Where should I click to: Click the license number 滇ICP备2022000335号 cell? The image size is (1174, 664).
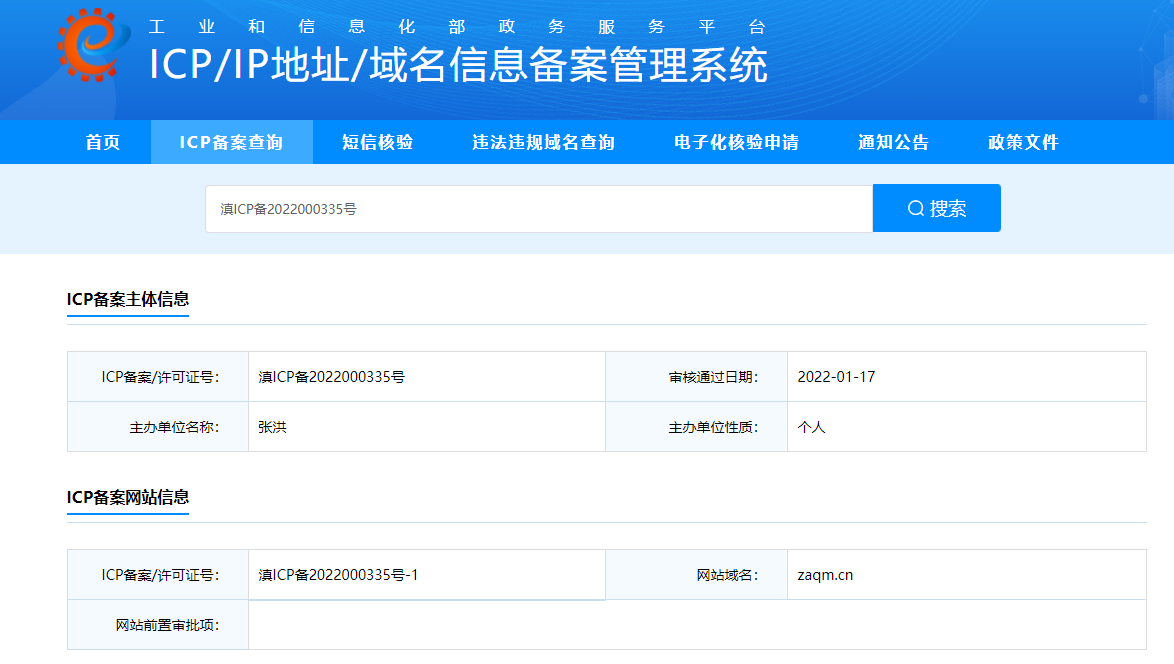coord(331,377)
